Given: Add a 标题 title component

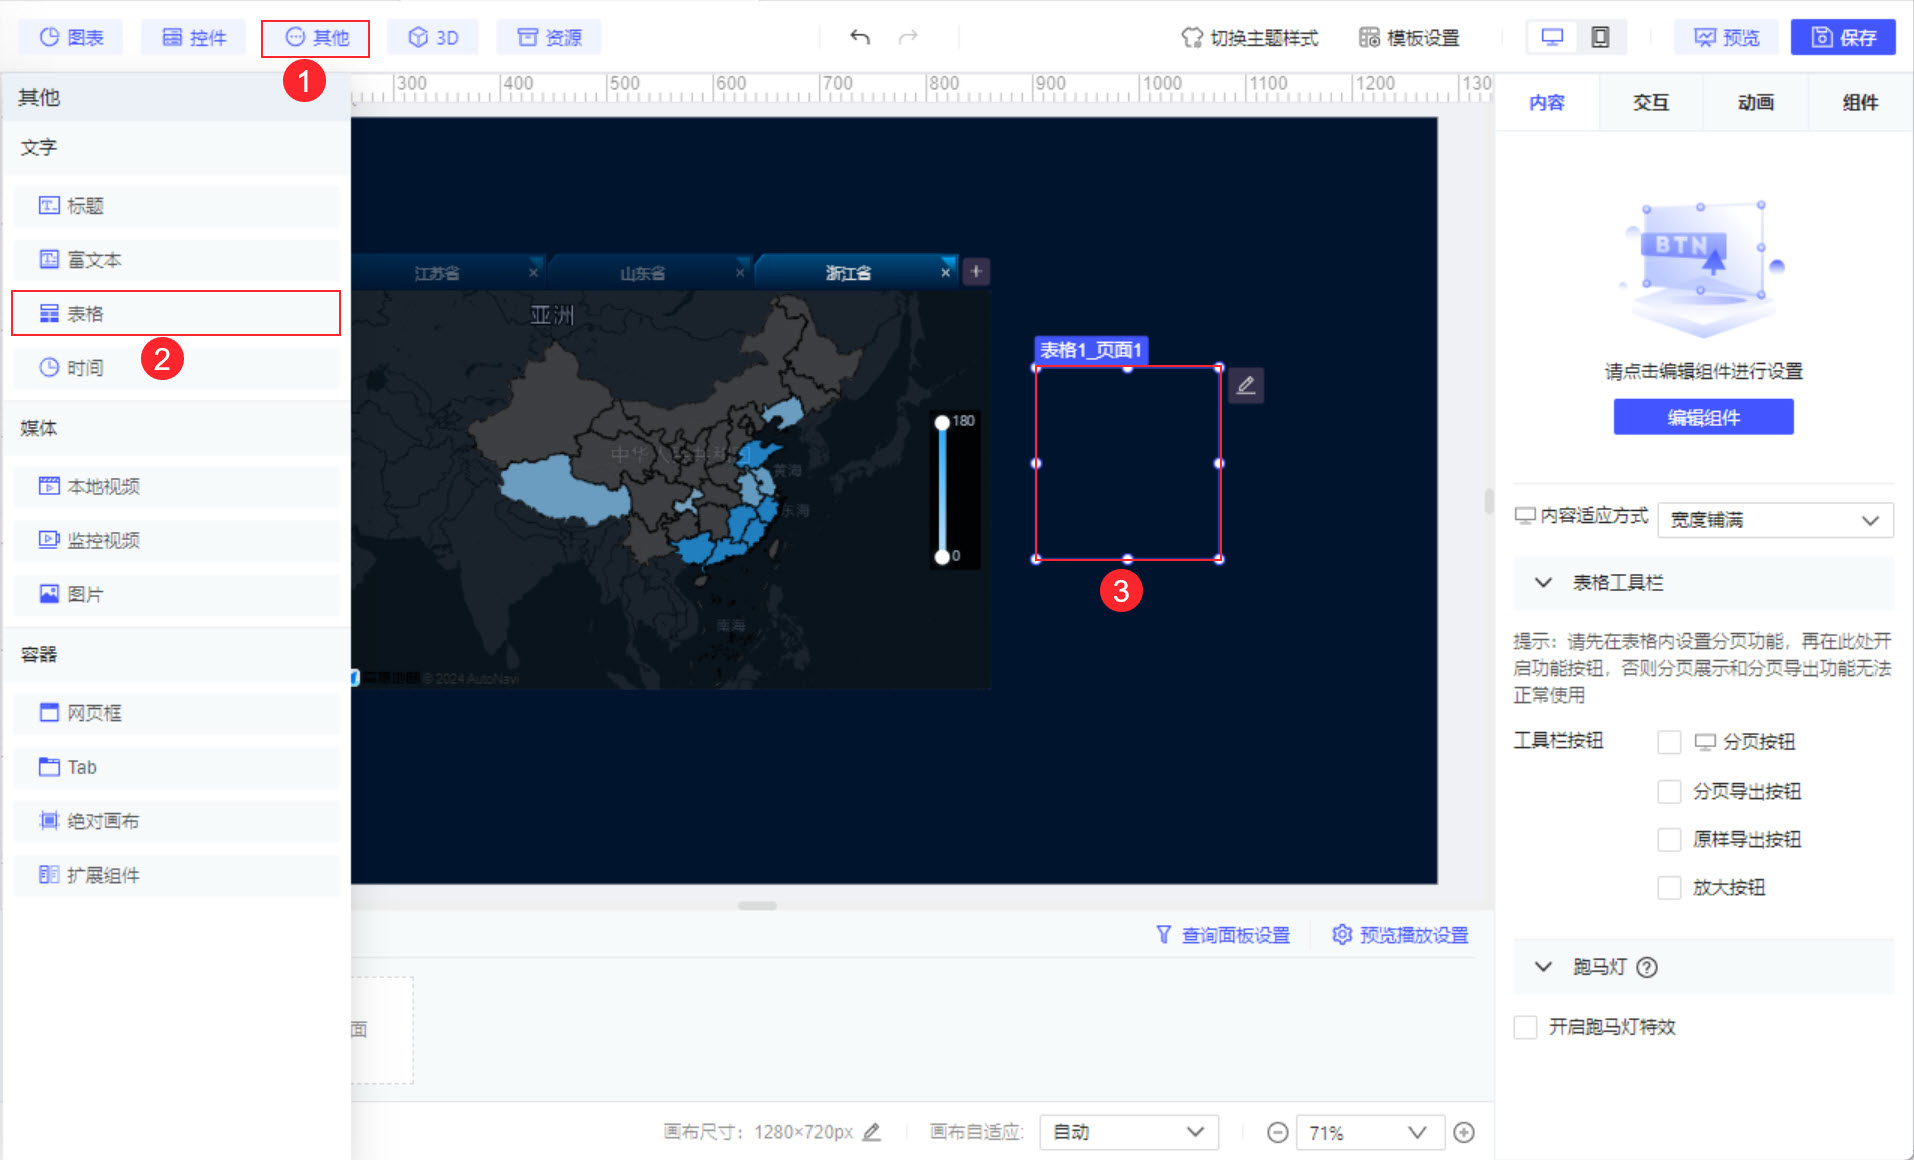Looking at the screenshot, I should tap(176, 206).
